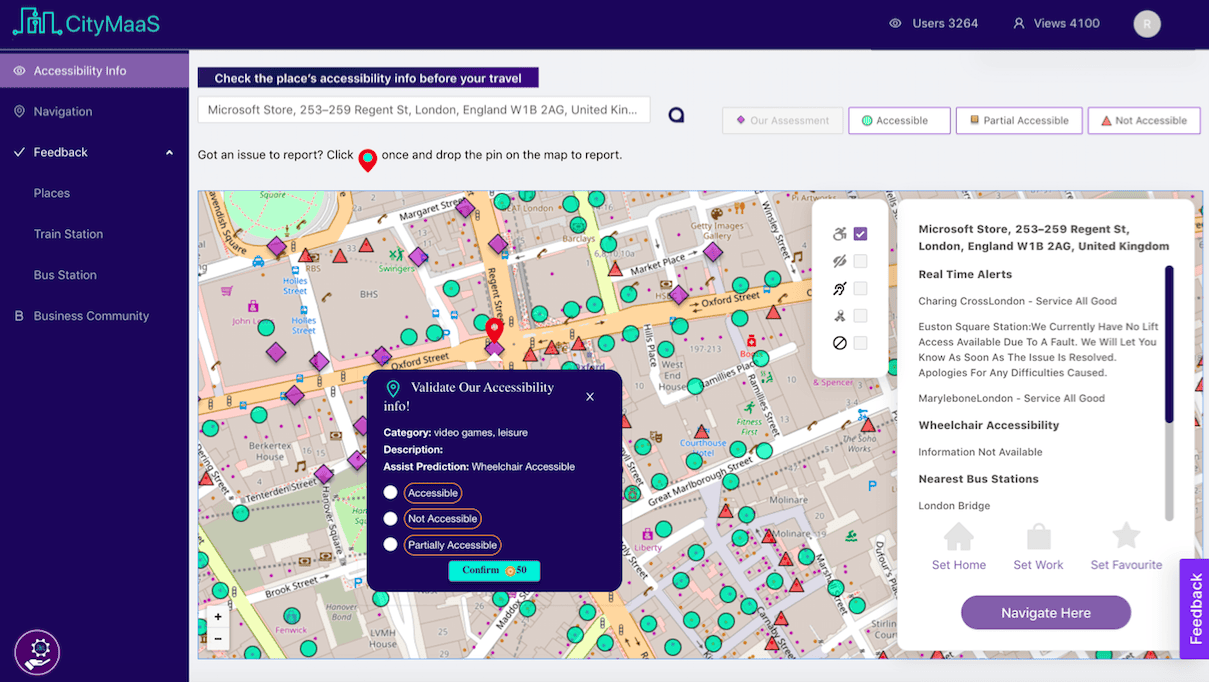This screenshot has width=1209, height=682.
Task: Click the Accessible legend button
Action: click(899, 120)
